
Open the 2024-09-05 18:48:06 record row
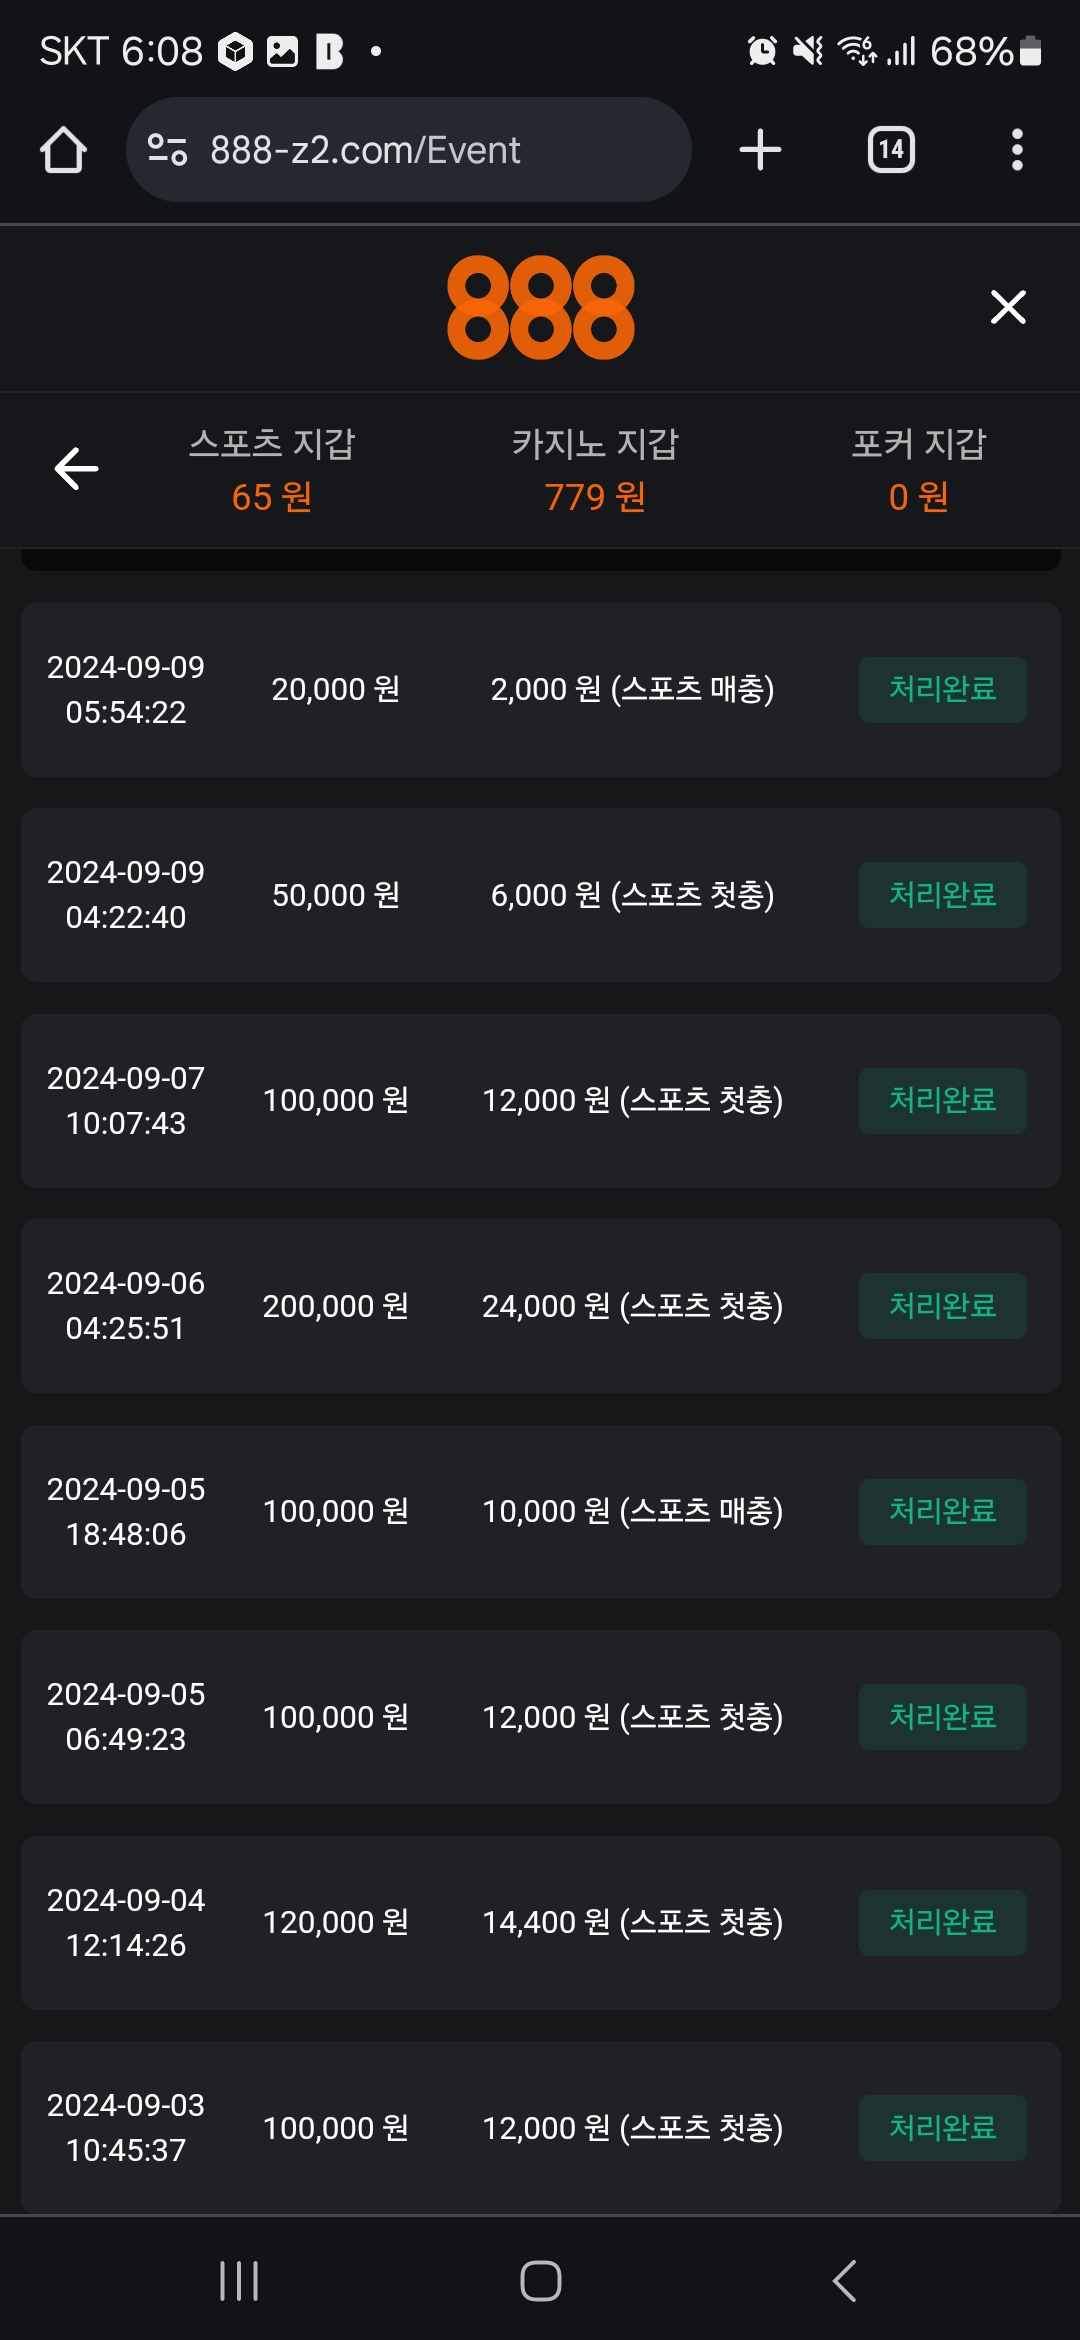click(540, 1511)
